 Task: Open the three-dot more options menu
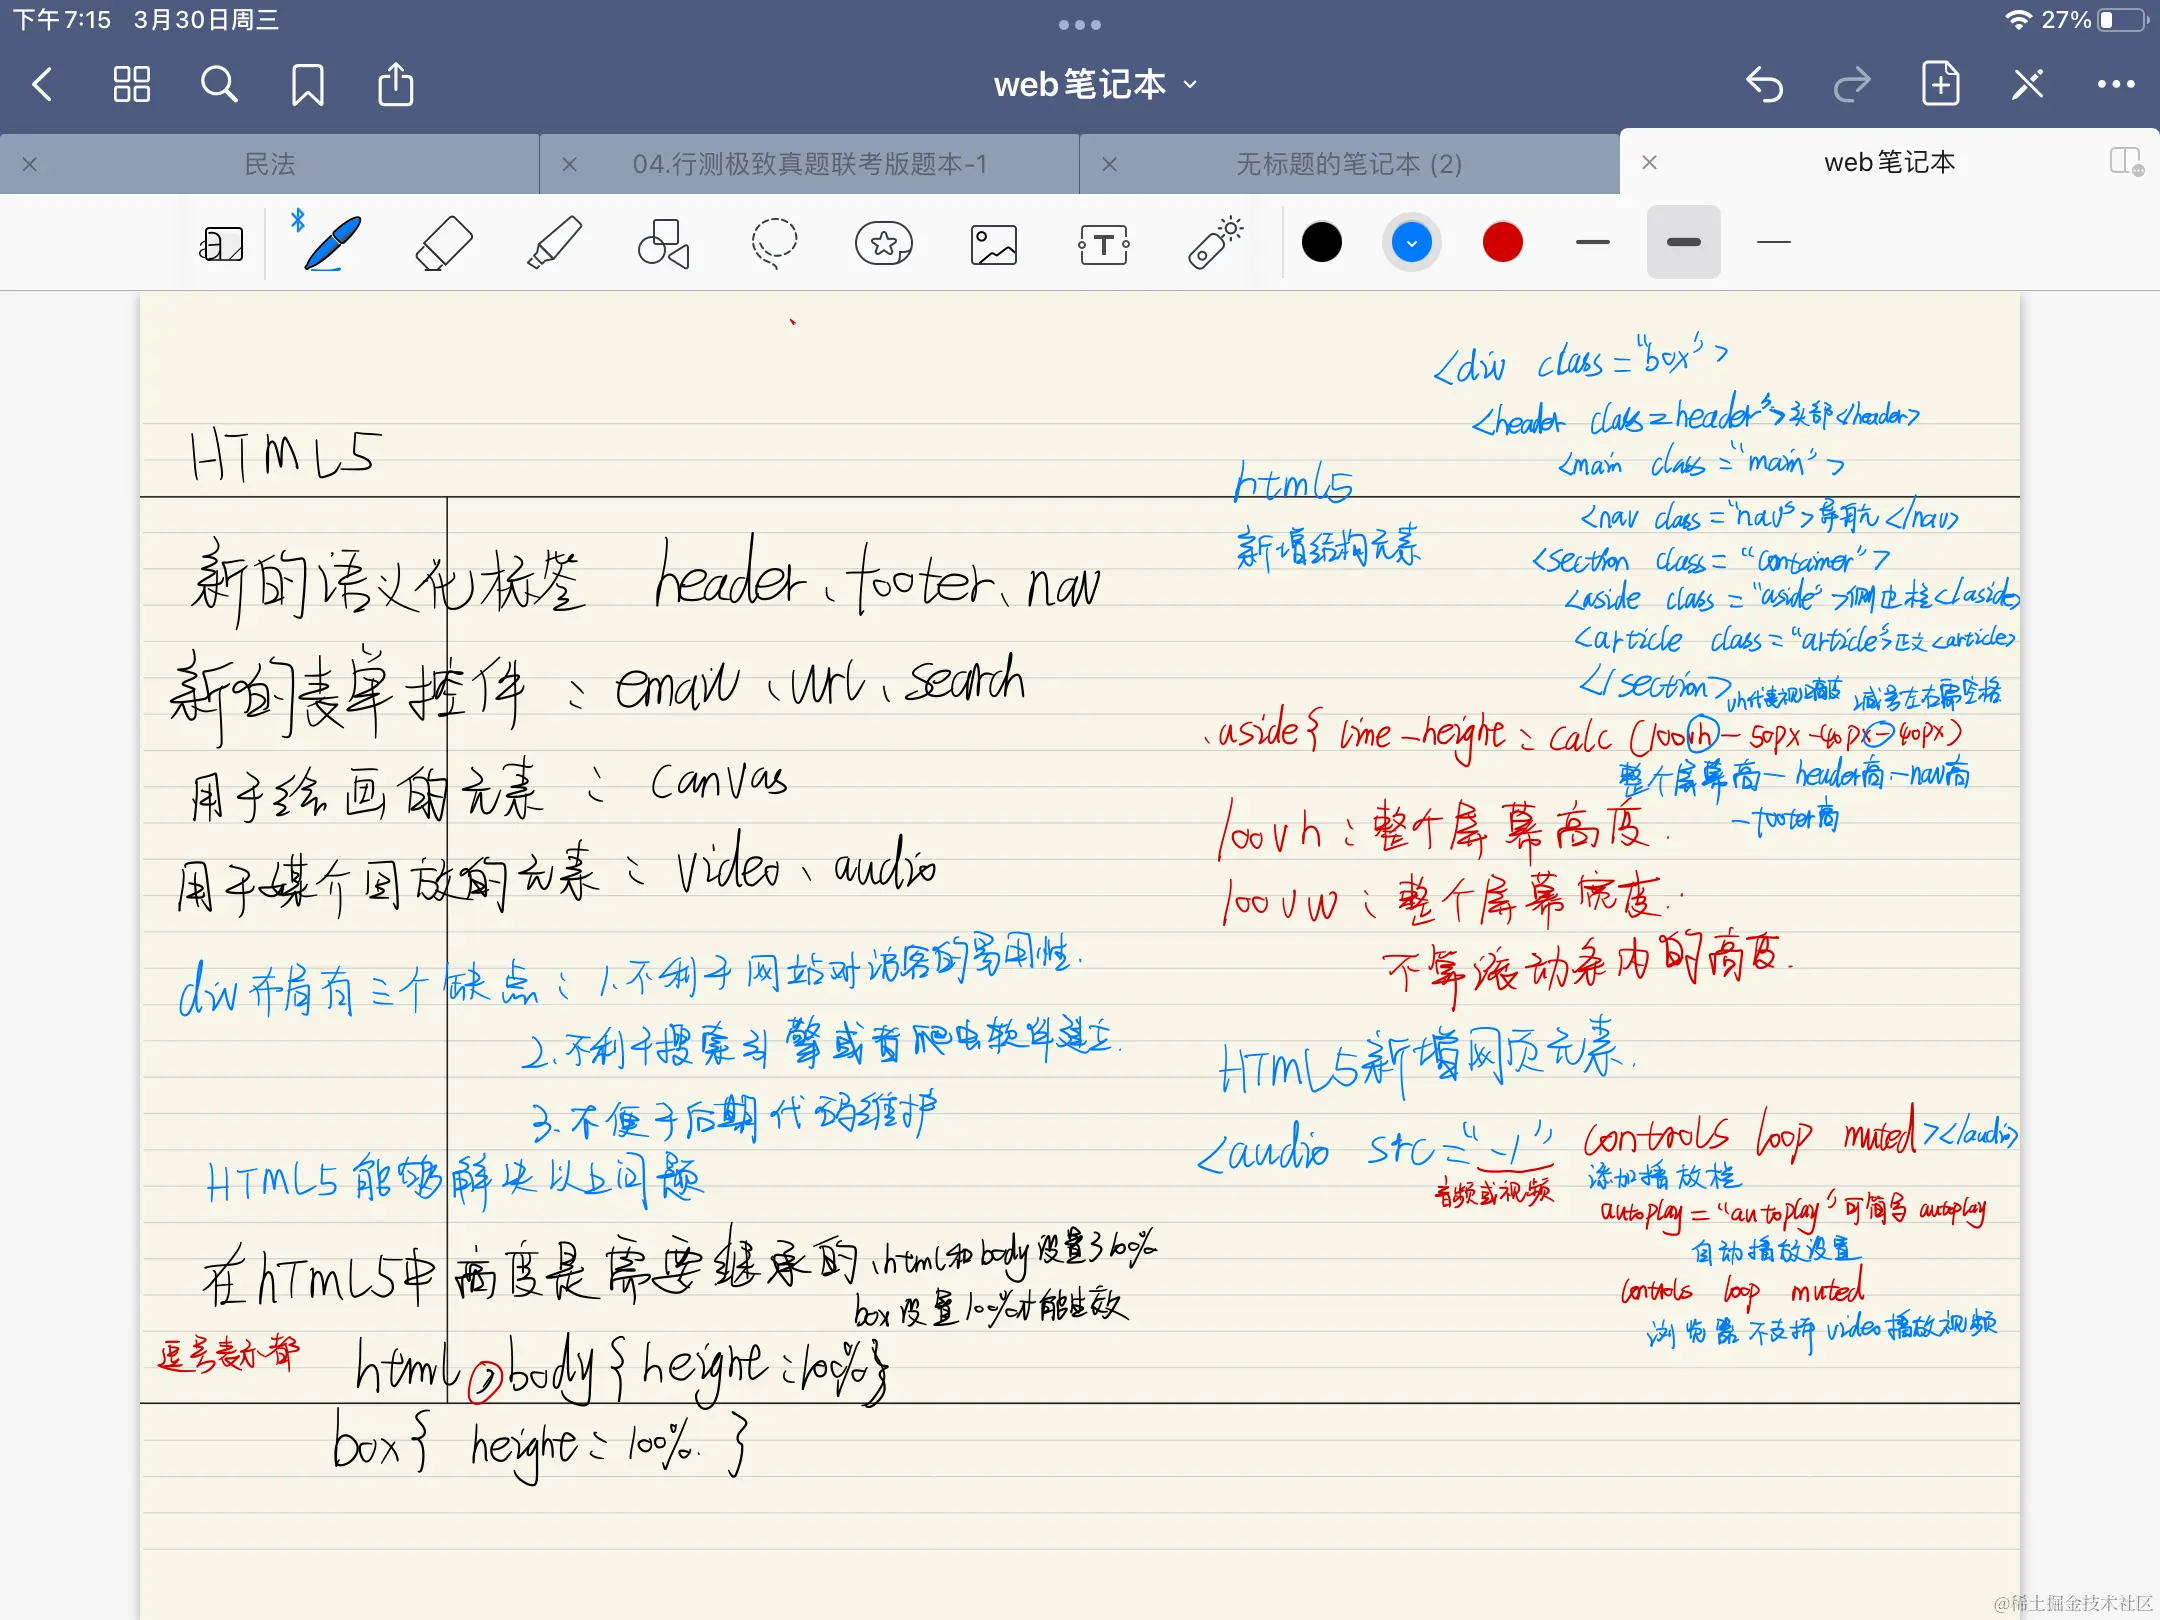pyautogui.click(x=2115, y=85)
